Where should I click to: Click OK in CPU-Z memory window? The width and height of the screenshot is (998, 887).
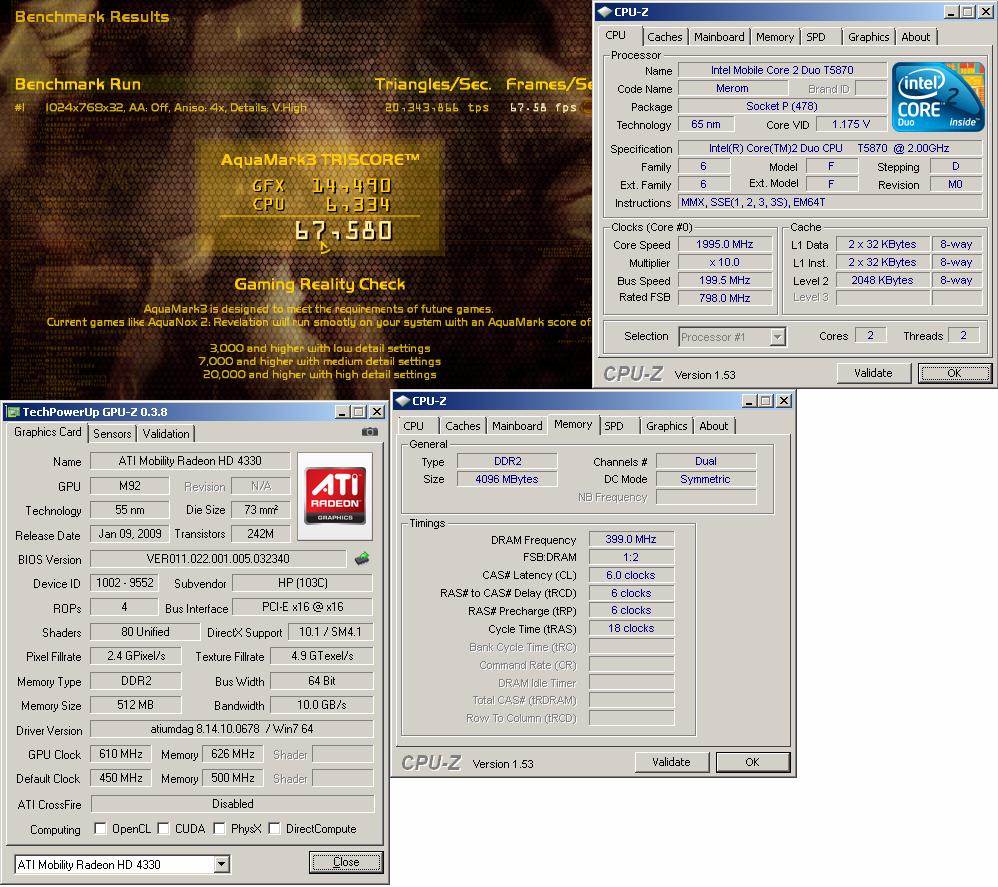click(752, 762)
